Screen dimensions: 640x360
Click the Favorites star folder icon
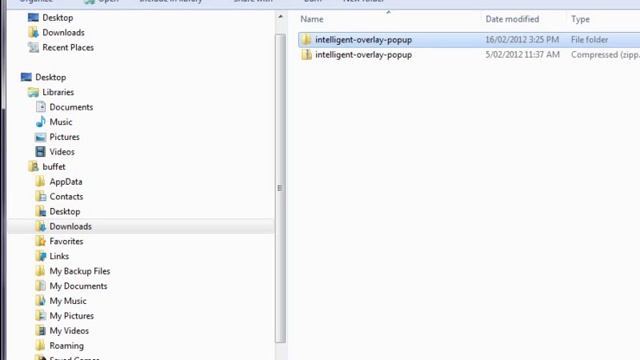pyautogui.click(x=40, y=241)
